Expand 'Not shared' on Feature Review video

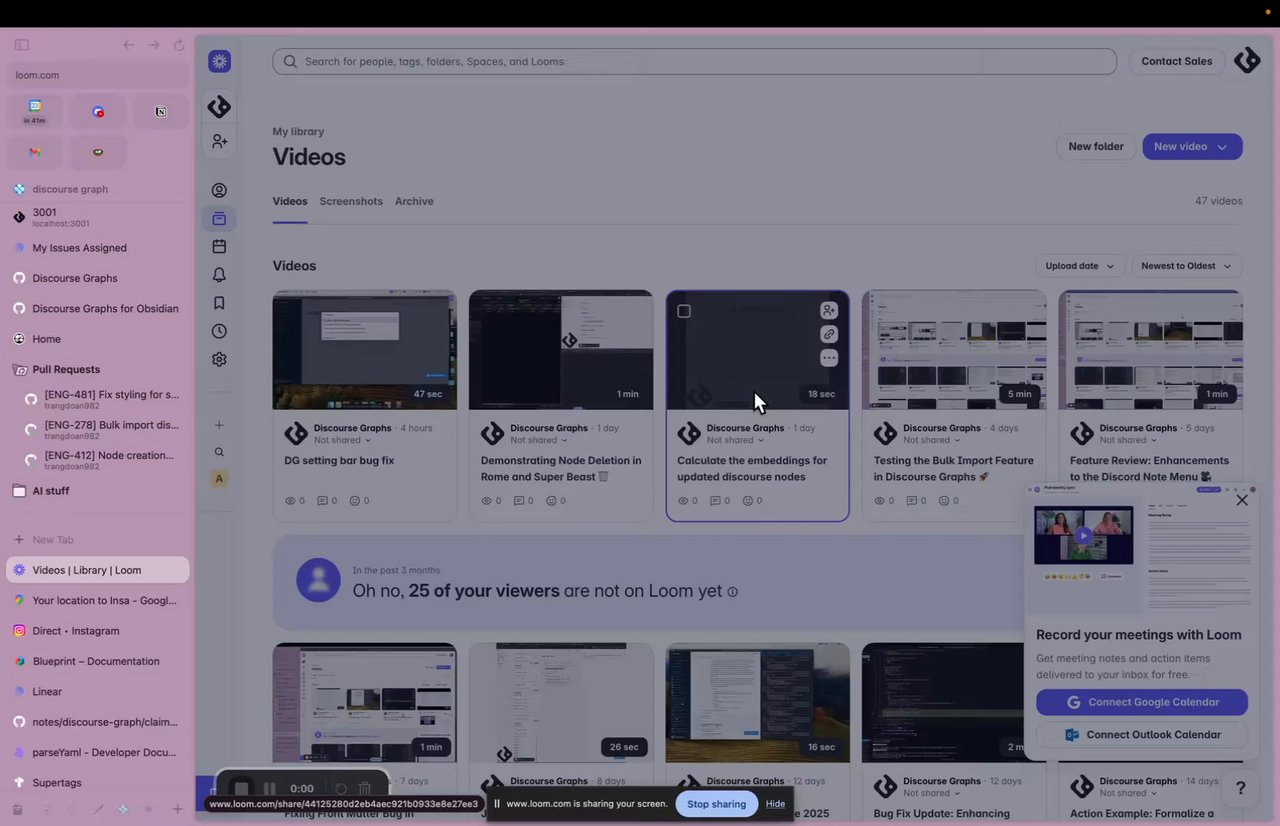tap(1127, 440)
